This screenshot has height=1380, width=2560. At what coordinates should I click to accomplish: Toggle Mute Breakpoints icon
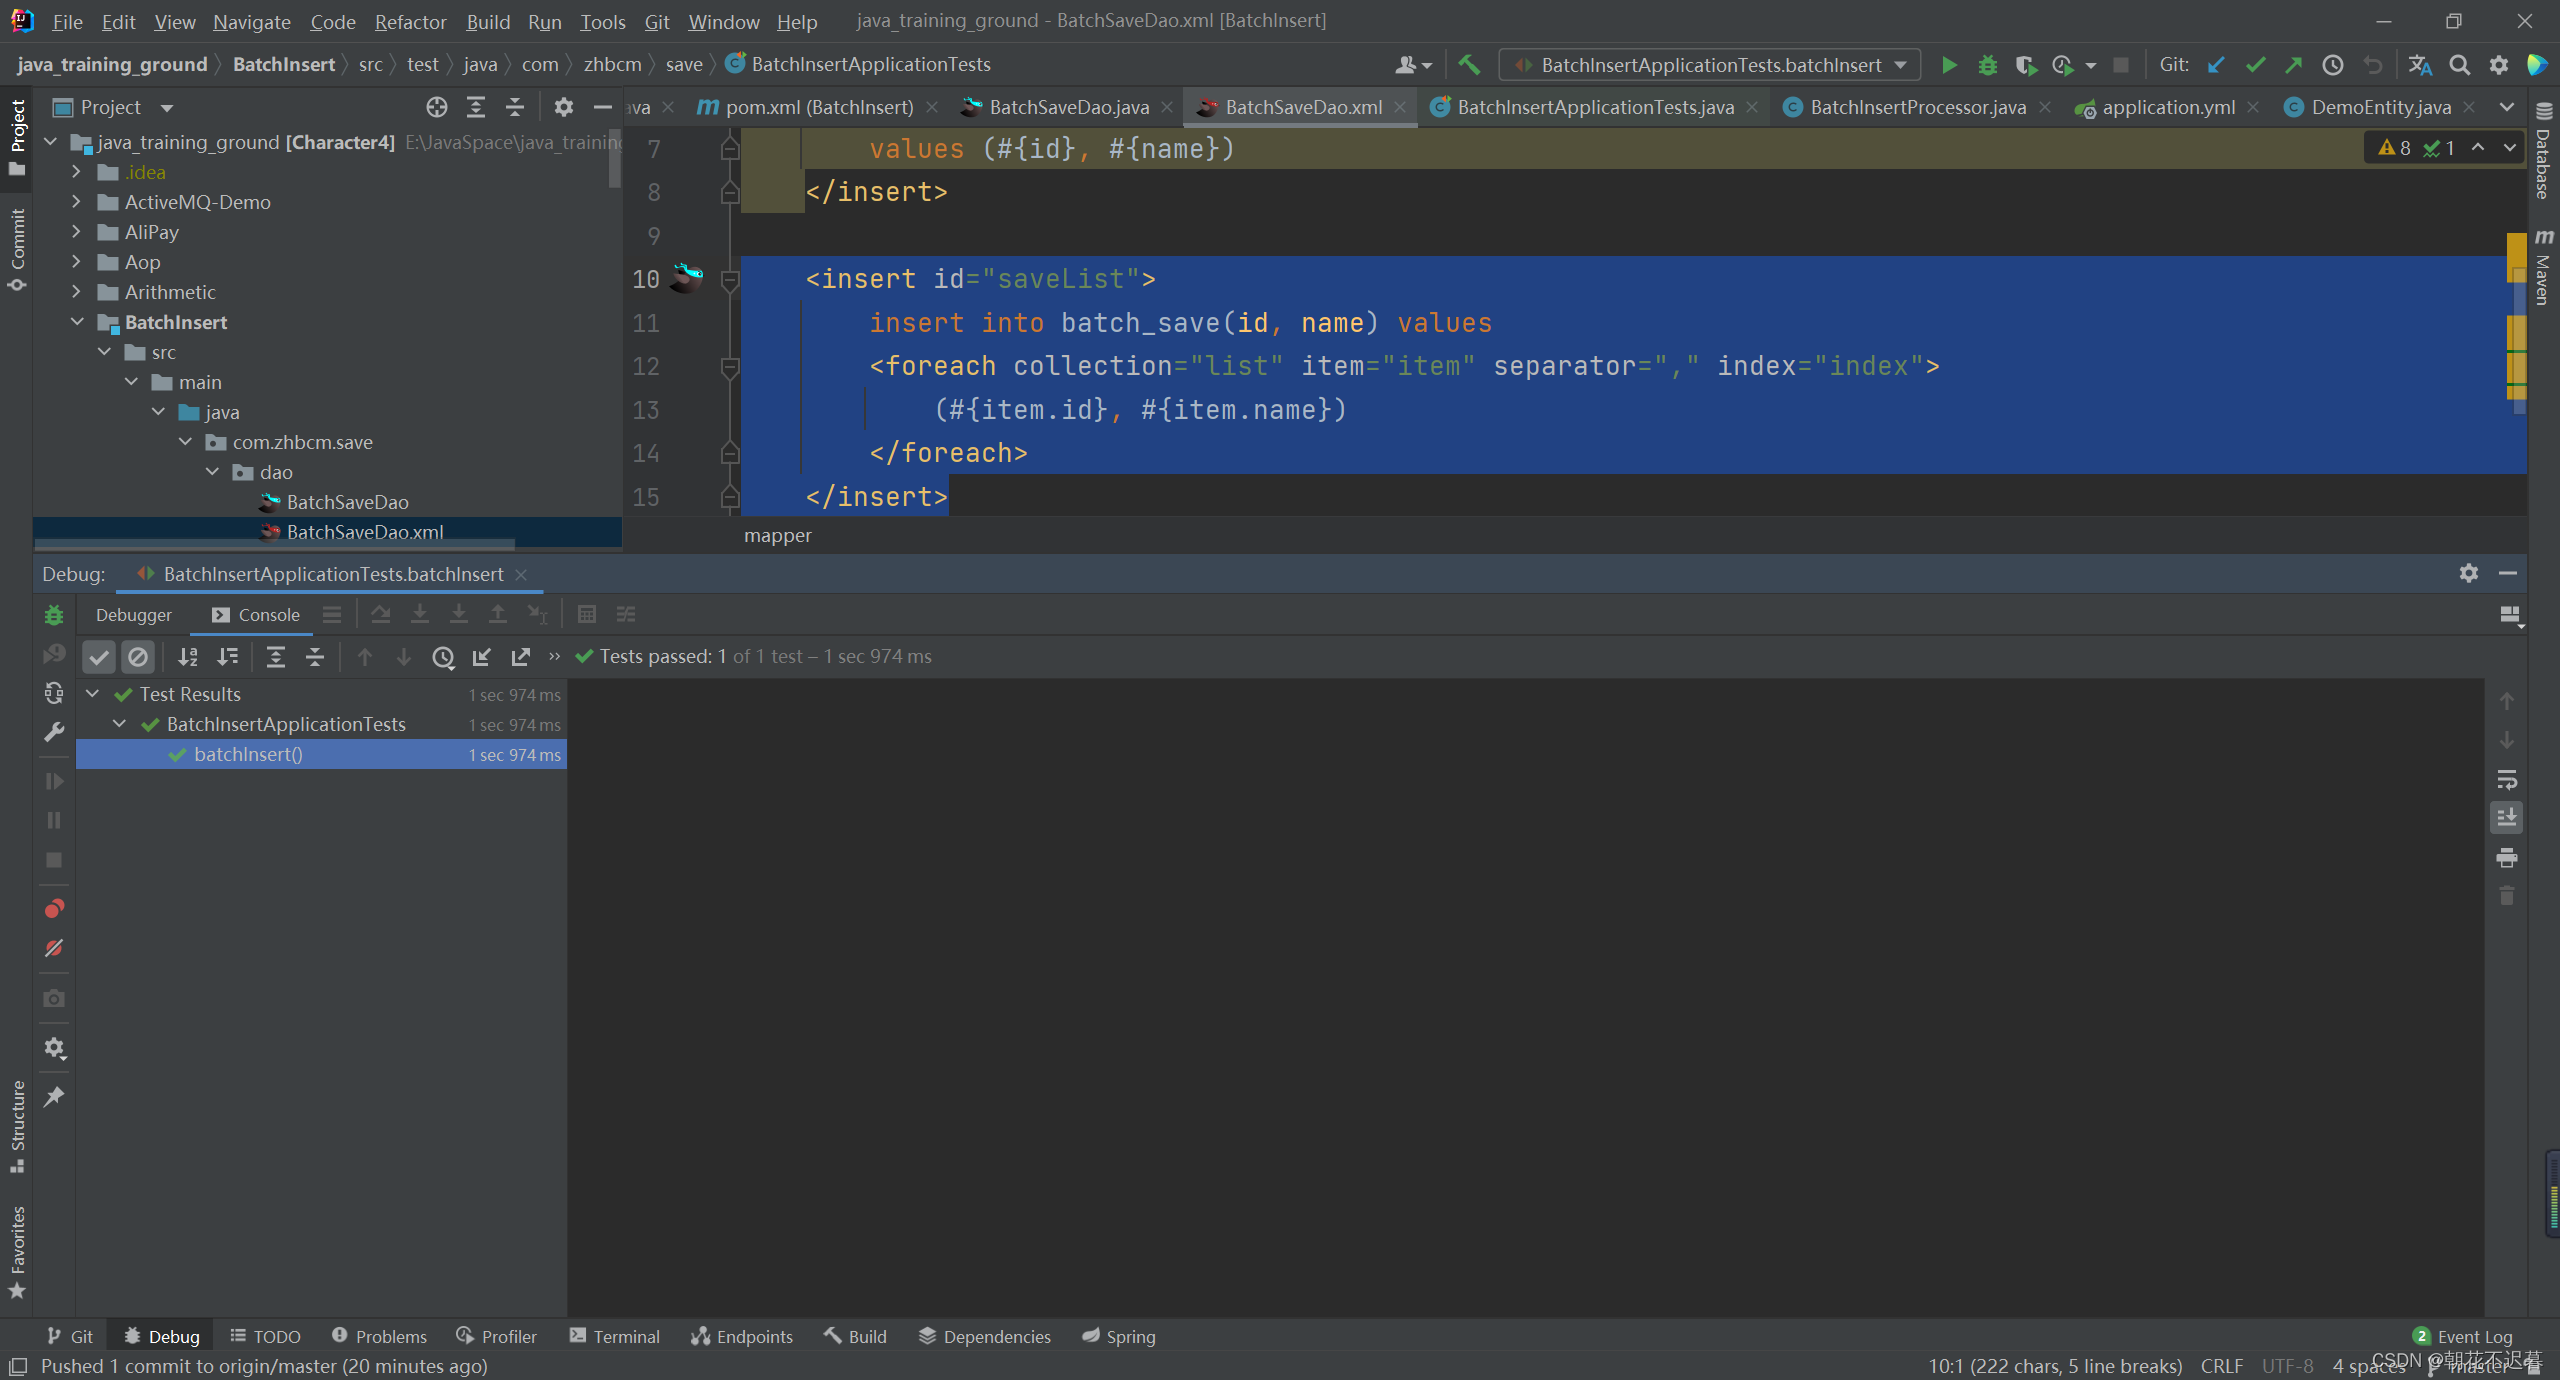[x=54, y=948]
